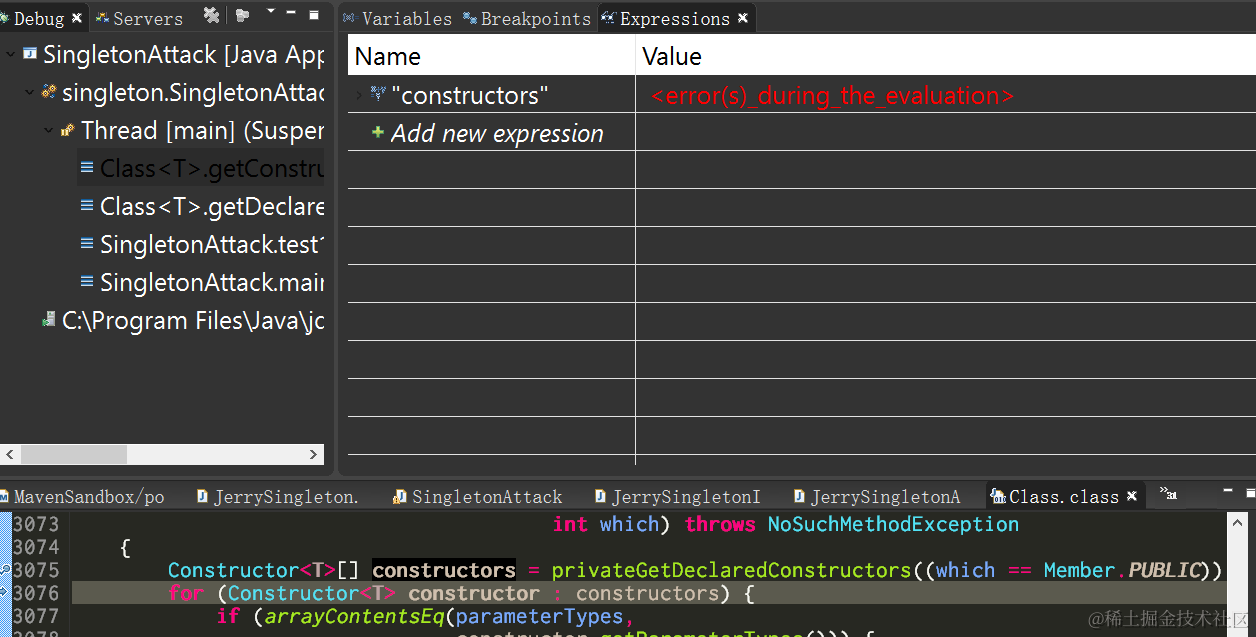Click the Debug panel scroll left arrow
Viewport: 1256px width, 637px height.
click(x=9, y=454)
